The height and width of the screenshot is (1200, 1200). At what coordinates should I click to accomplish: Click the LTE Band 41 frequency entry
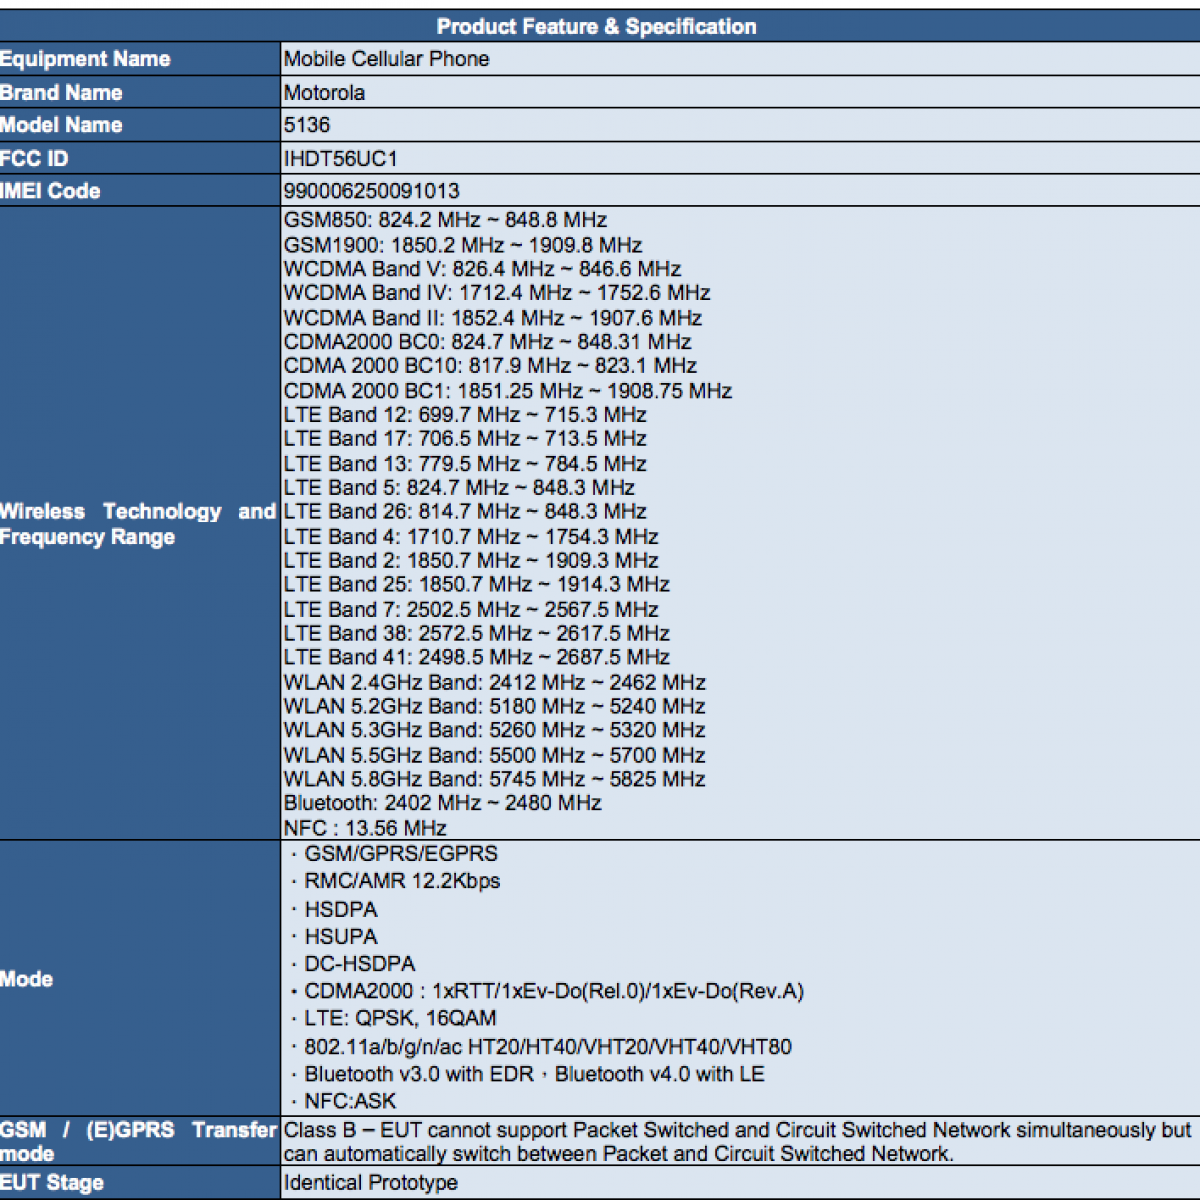[x=477, y=657]
